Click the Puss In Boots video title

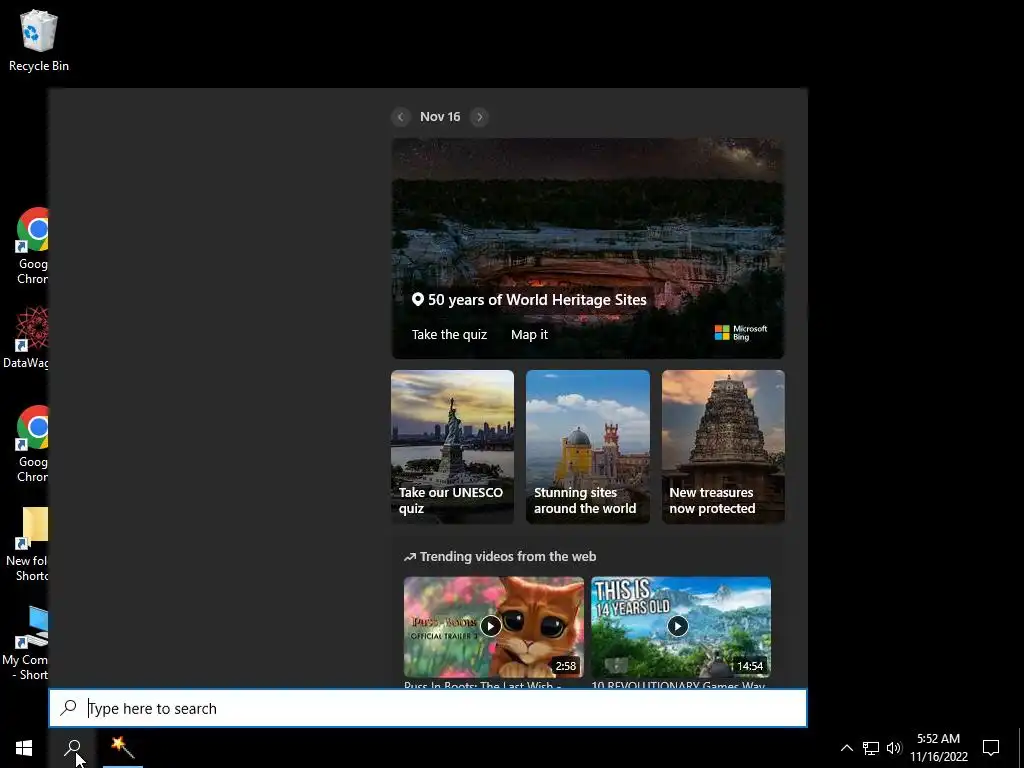coord(483,685)
